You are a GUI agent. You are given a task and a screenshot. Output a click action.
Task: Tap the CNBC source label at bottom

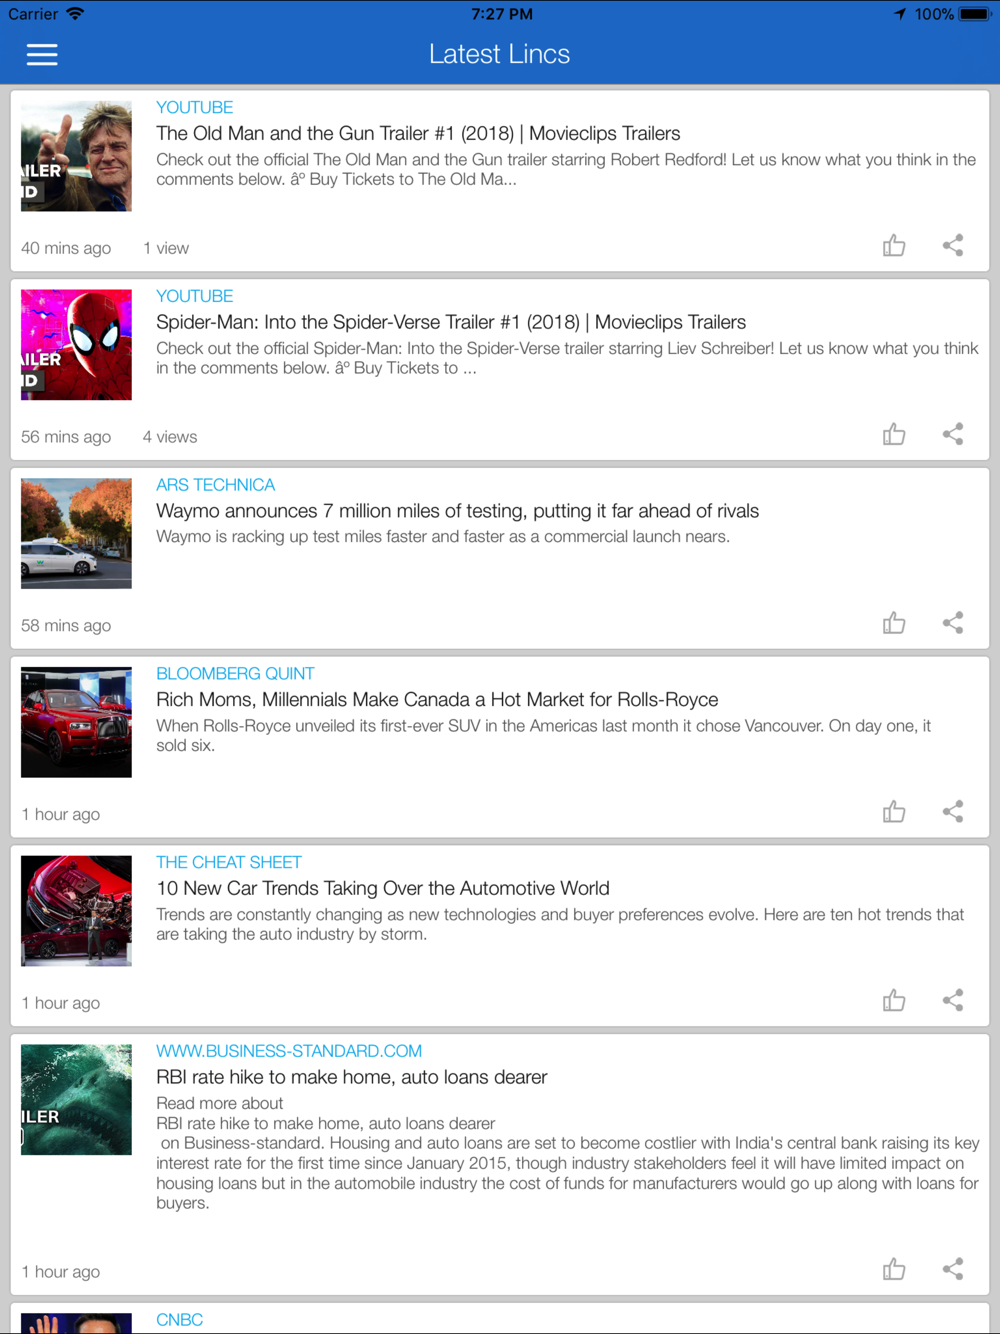click(179, 1320)
